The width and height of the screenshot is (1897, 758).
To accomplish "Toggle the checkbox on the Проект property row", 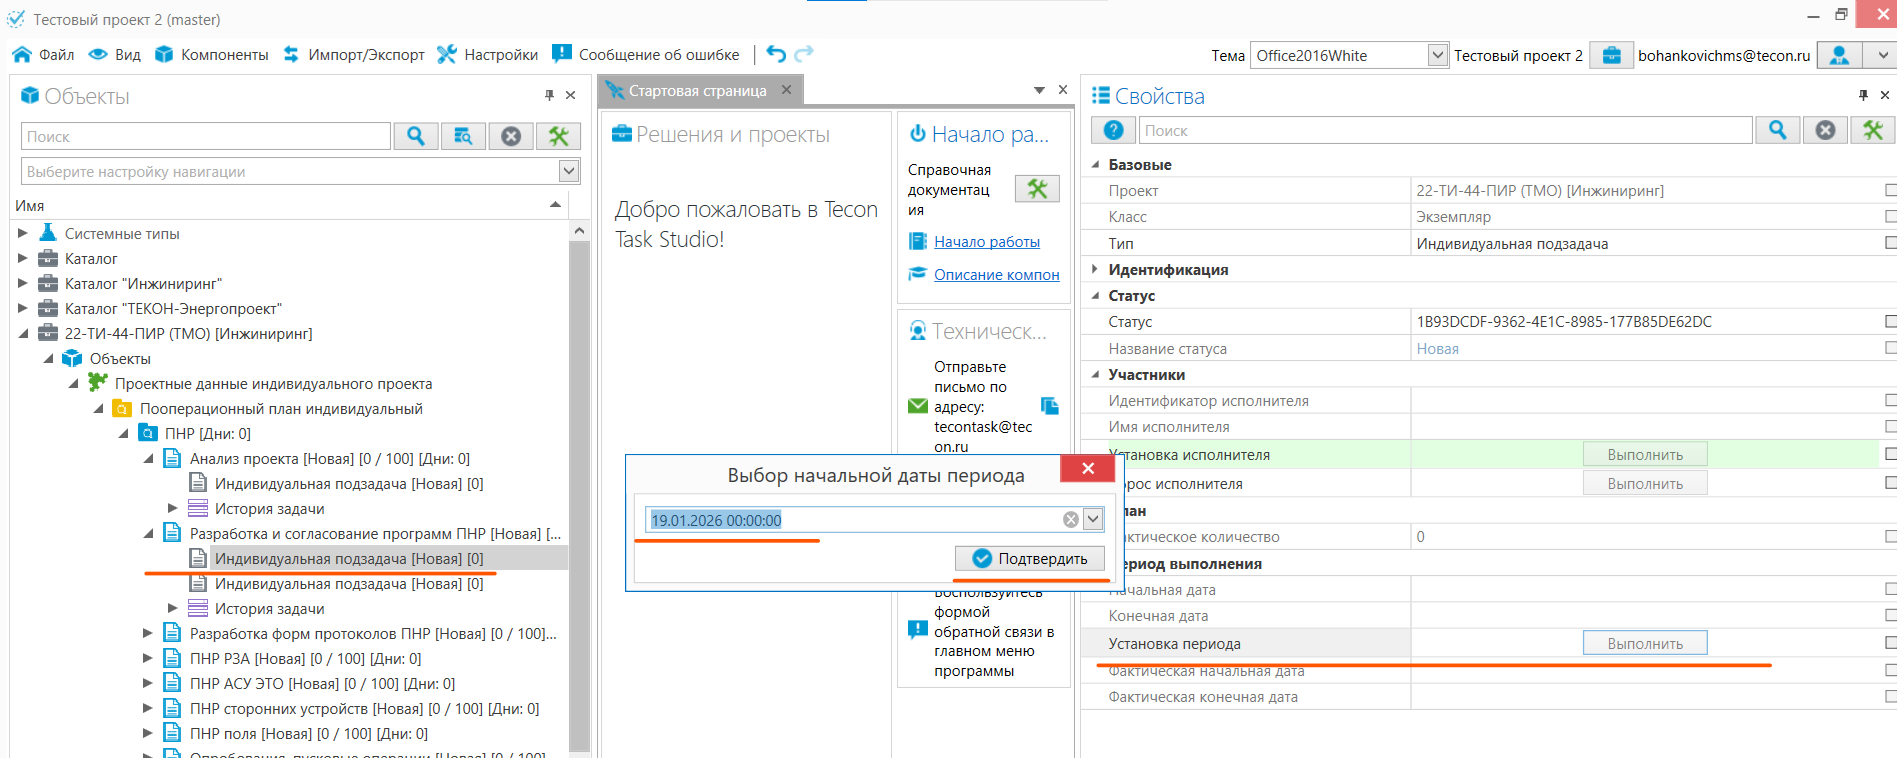I will coord(1890,190).
